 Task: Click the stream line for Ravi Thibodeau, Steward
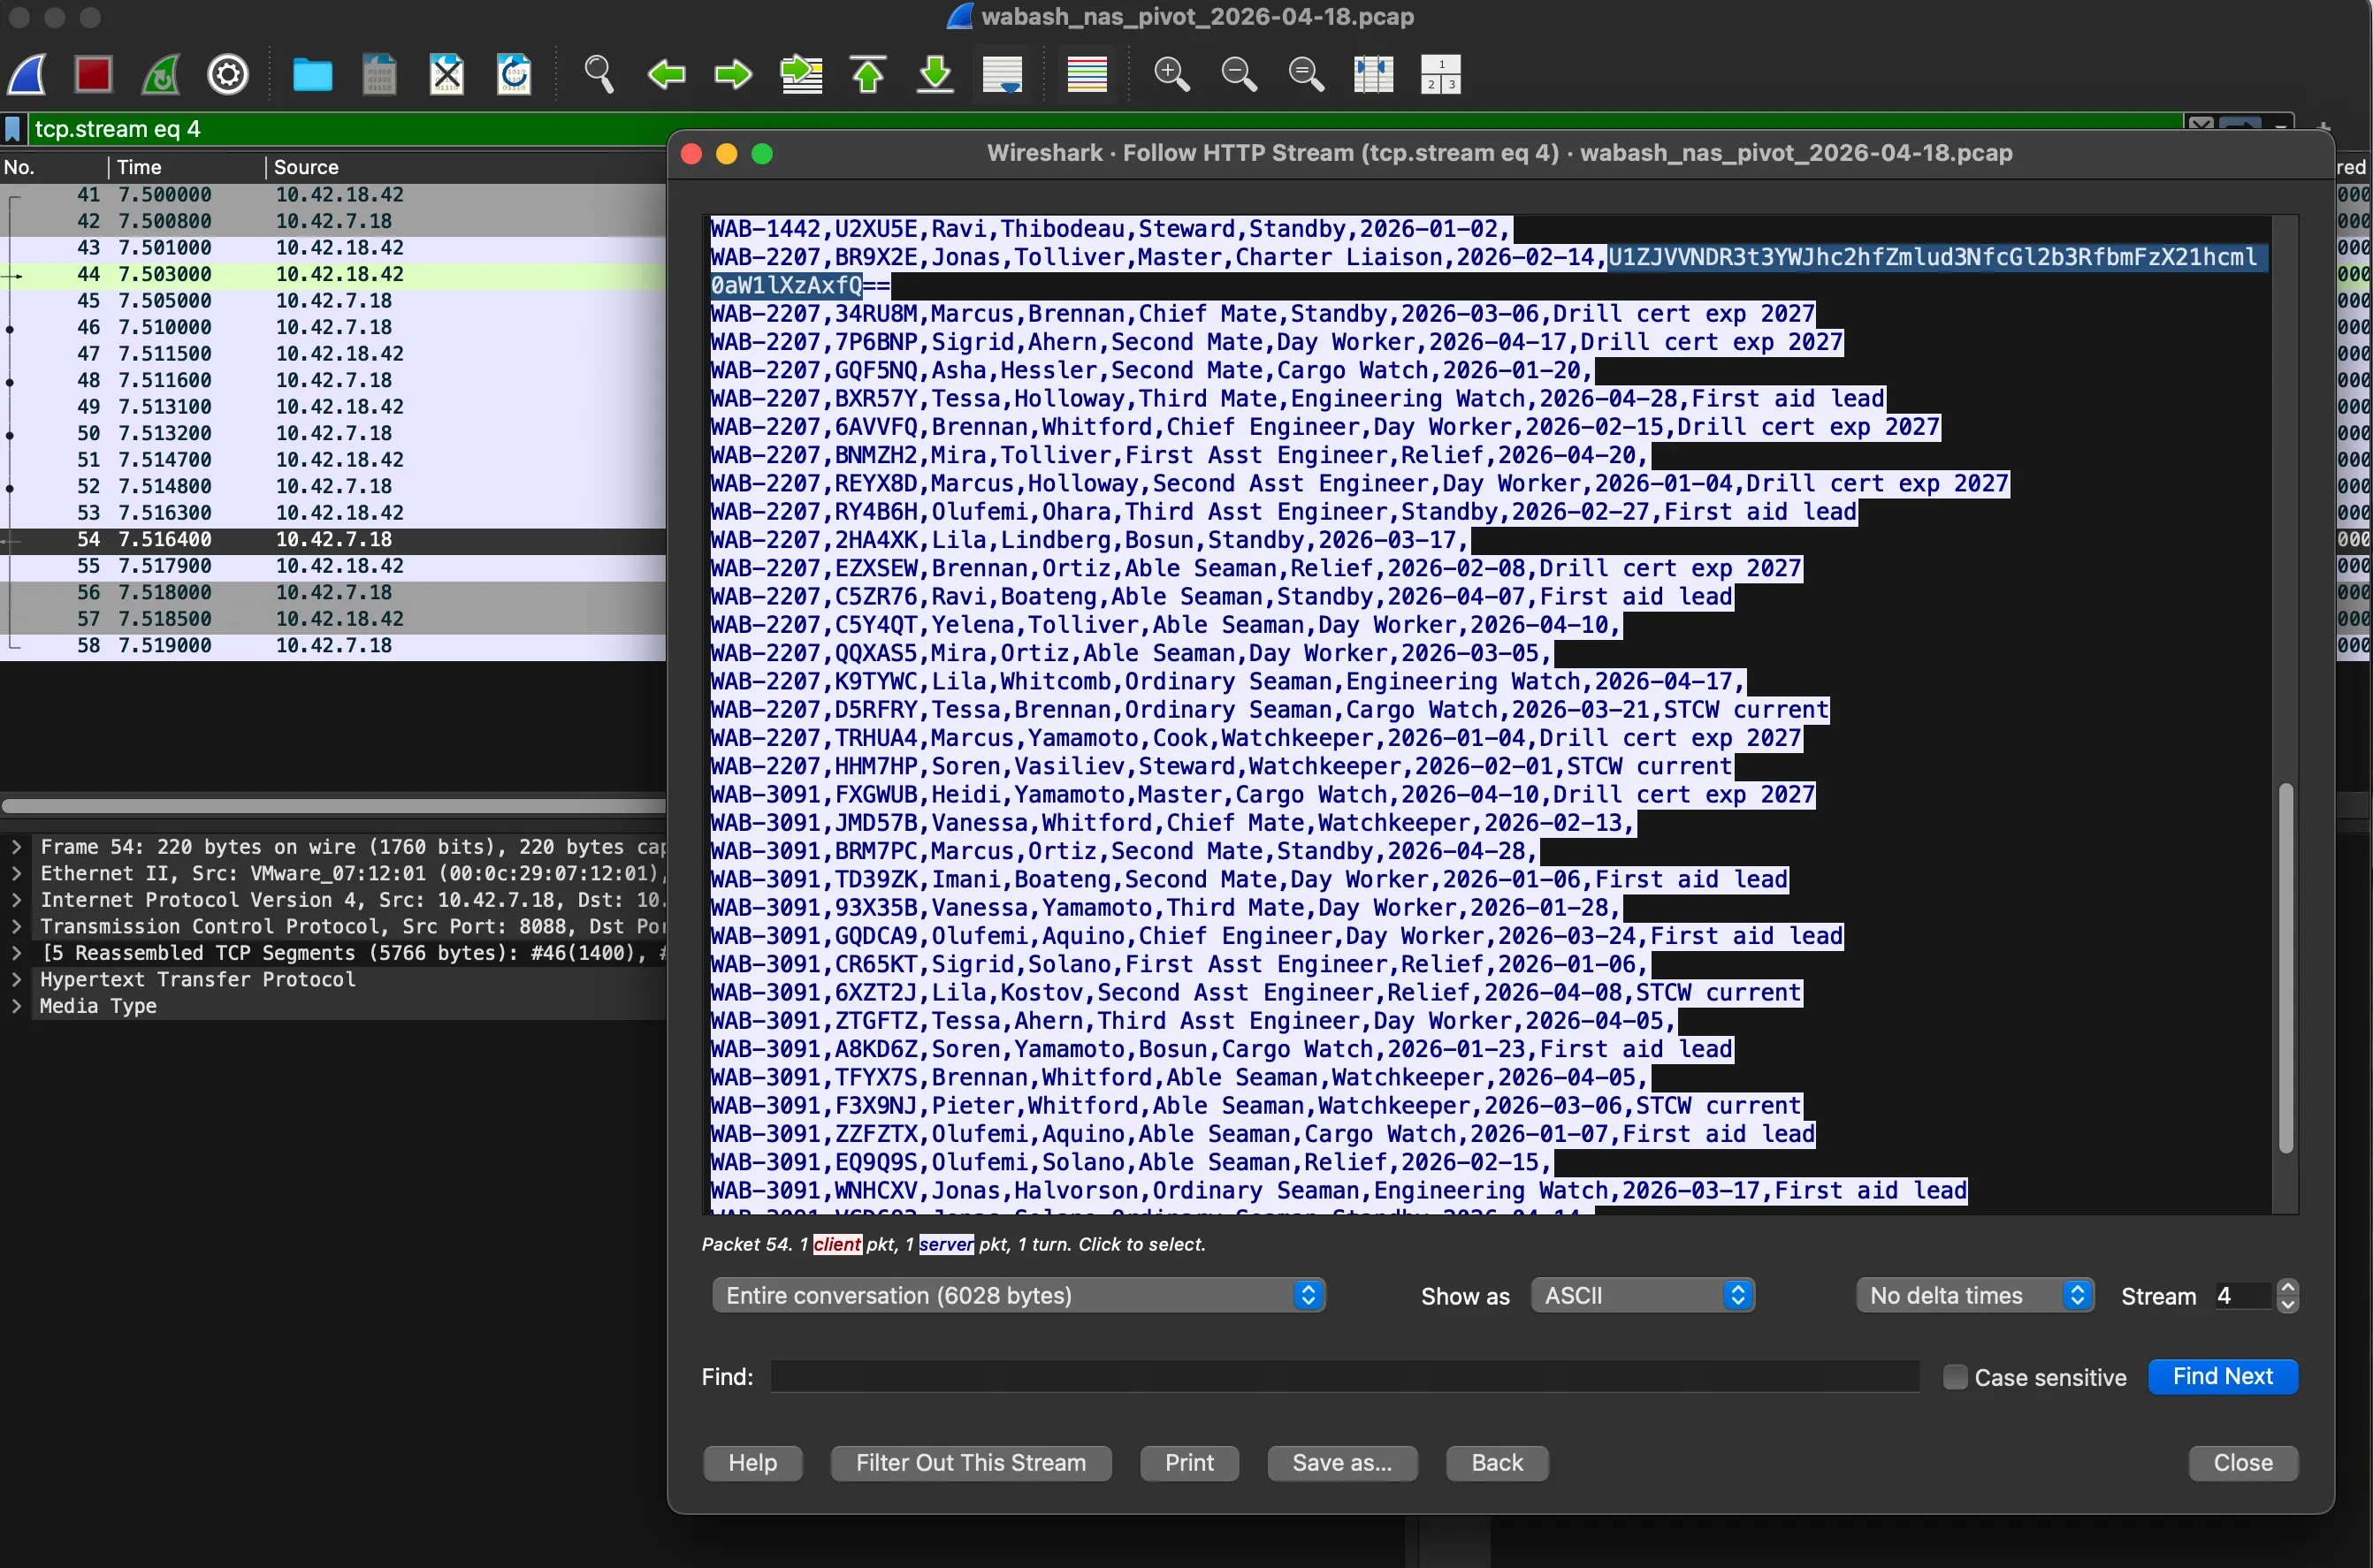pyautogui.click(x=1110, y=229)
